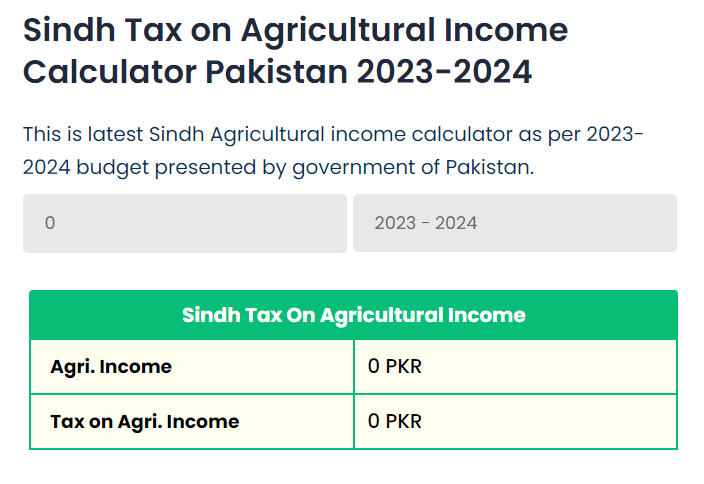Click "as per 2023-" in the description's first line
The width and height of the screenshot is (704, 484).
[x=590, y=134]
